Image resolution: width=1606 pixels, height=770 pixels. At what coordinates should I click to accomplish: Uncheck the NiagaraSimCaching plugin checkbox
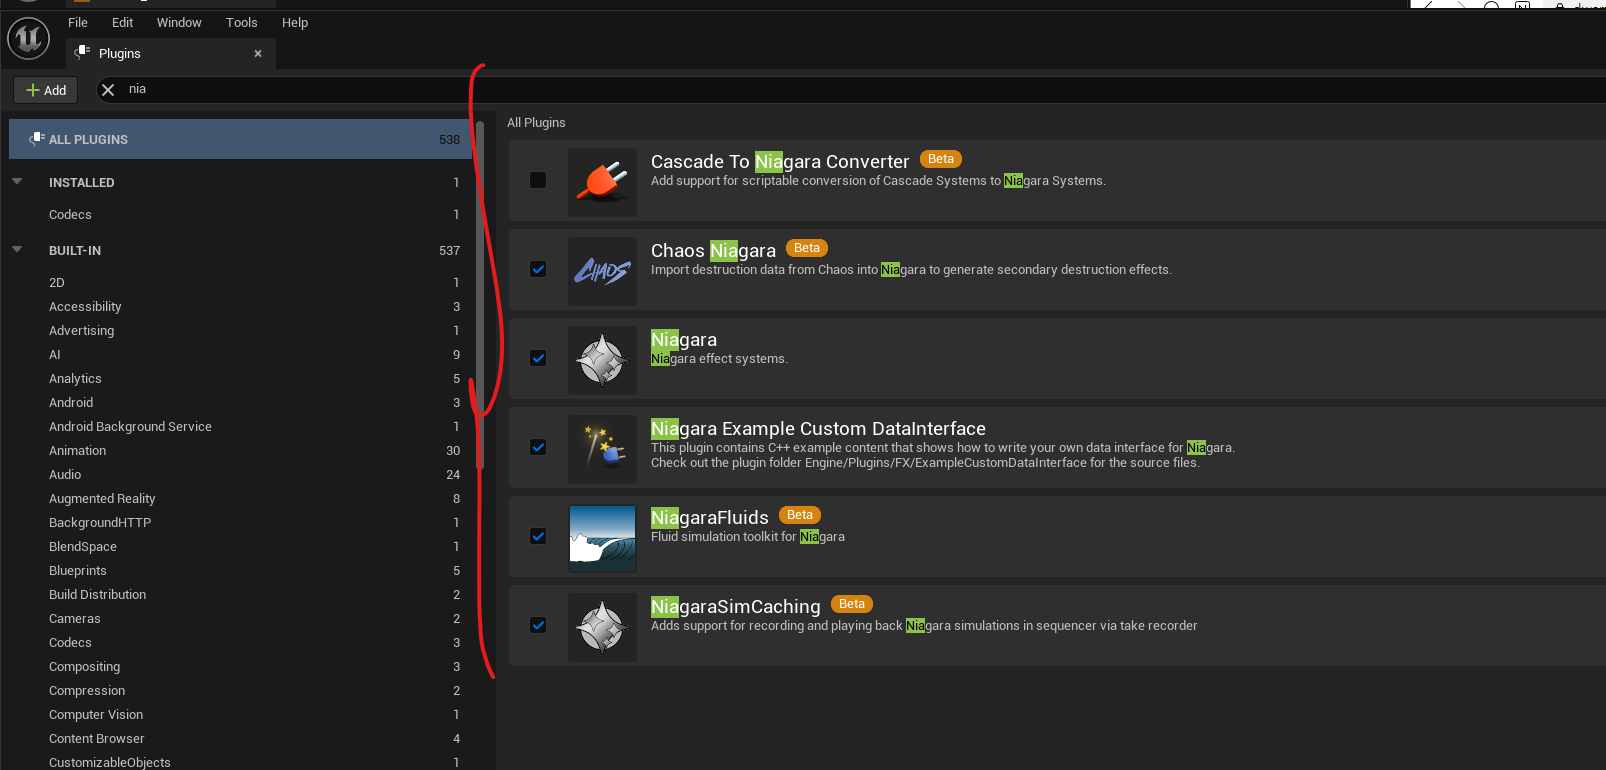pos(538,625)
